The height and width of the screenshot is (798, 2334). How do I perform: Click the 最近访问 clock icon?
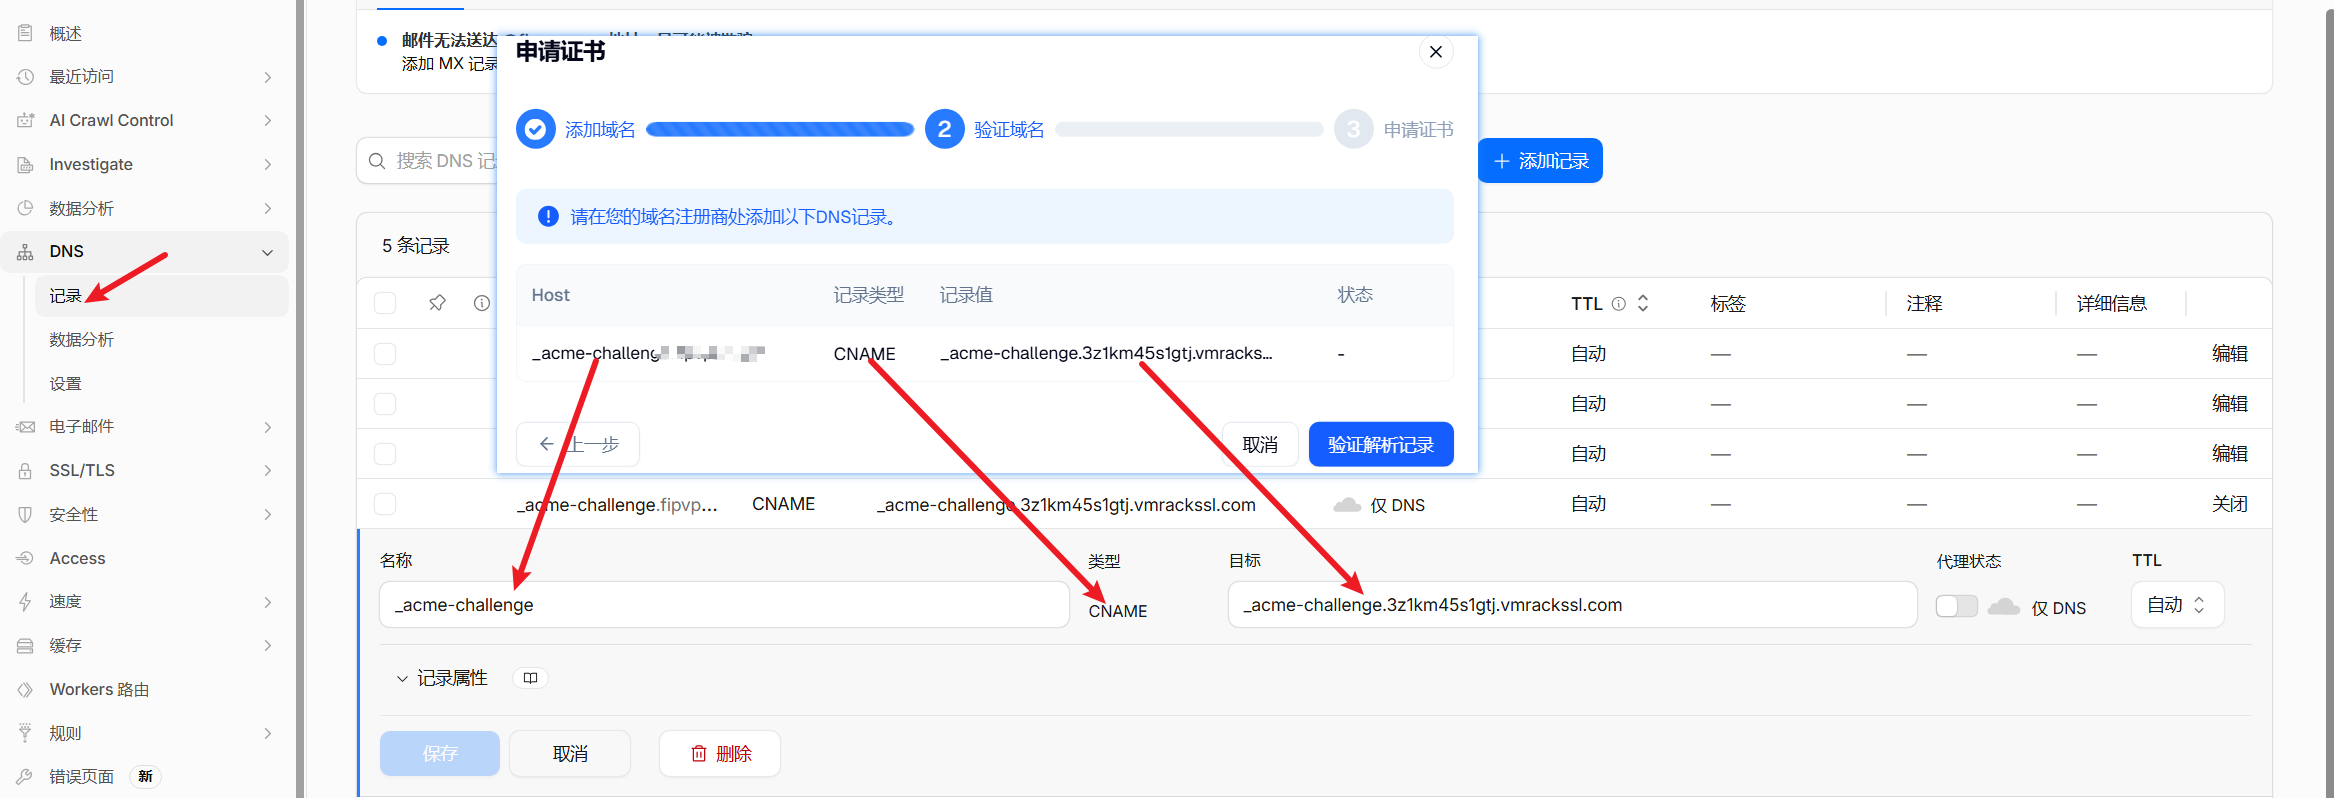[26, 77]
